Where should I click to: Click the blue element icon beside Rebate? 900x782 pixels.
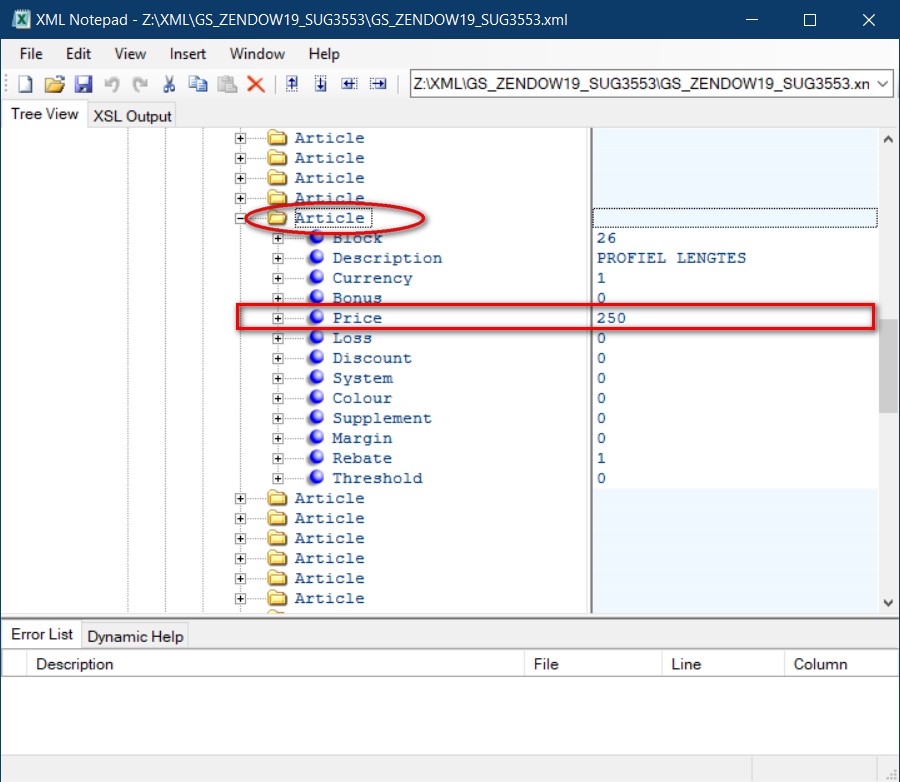click(x=316, y=457)
